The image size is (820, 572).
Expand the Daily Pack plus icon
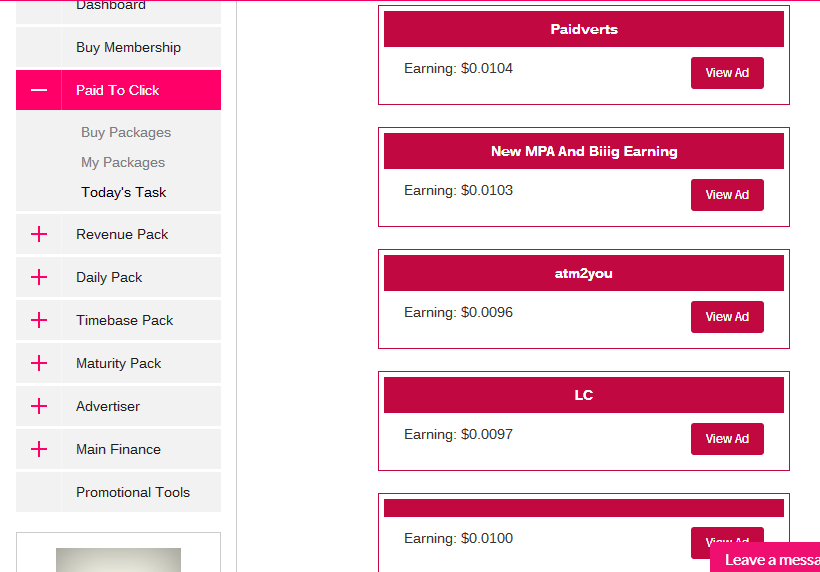point(39,277)
